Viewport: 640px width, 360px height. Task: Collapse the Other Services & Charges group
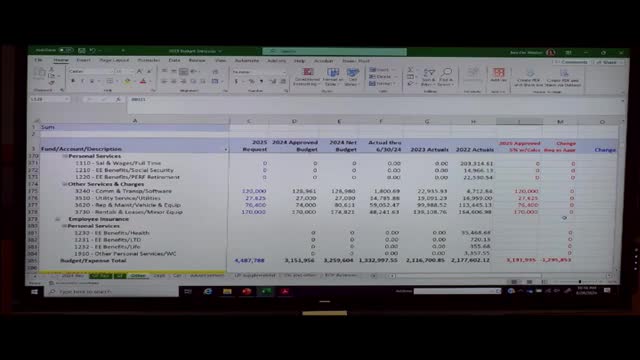pyautogui.click(x=64, y=184)
